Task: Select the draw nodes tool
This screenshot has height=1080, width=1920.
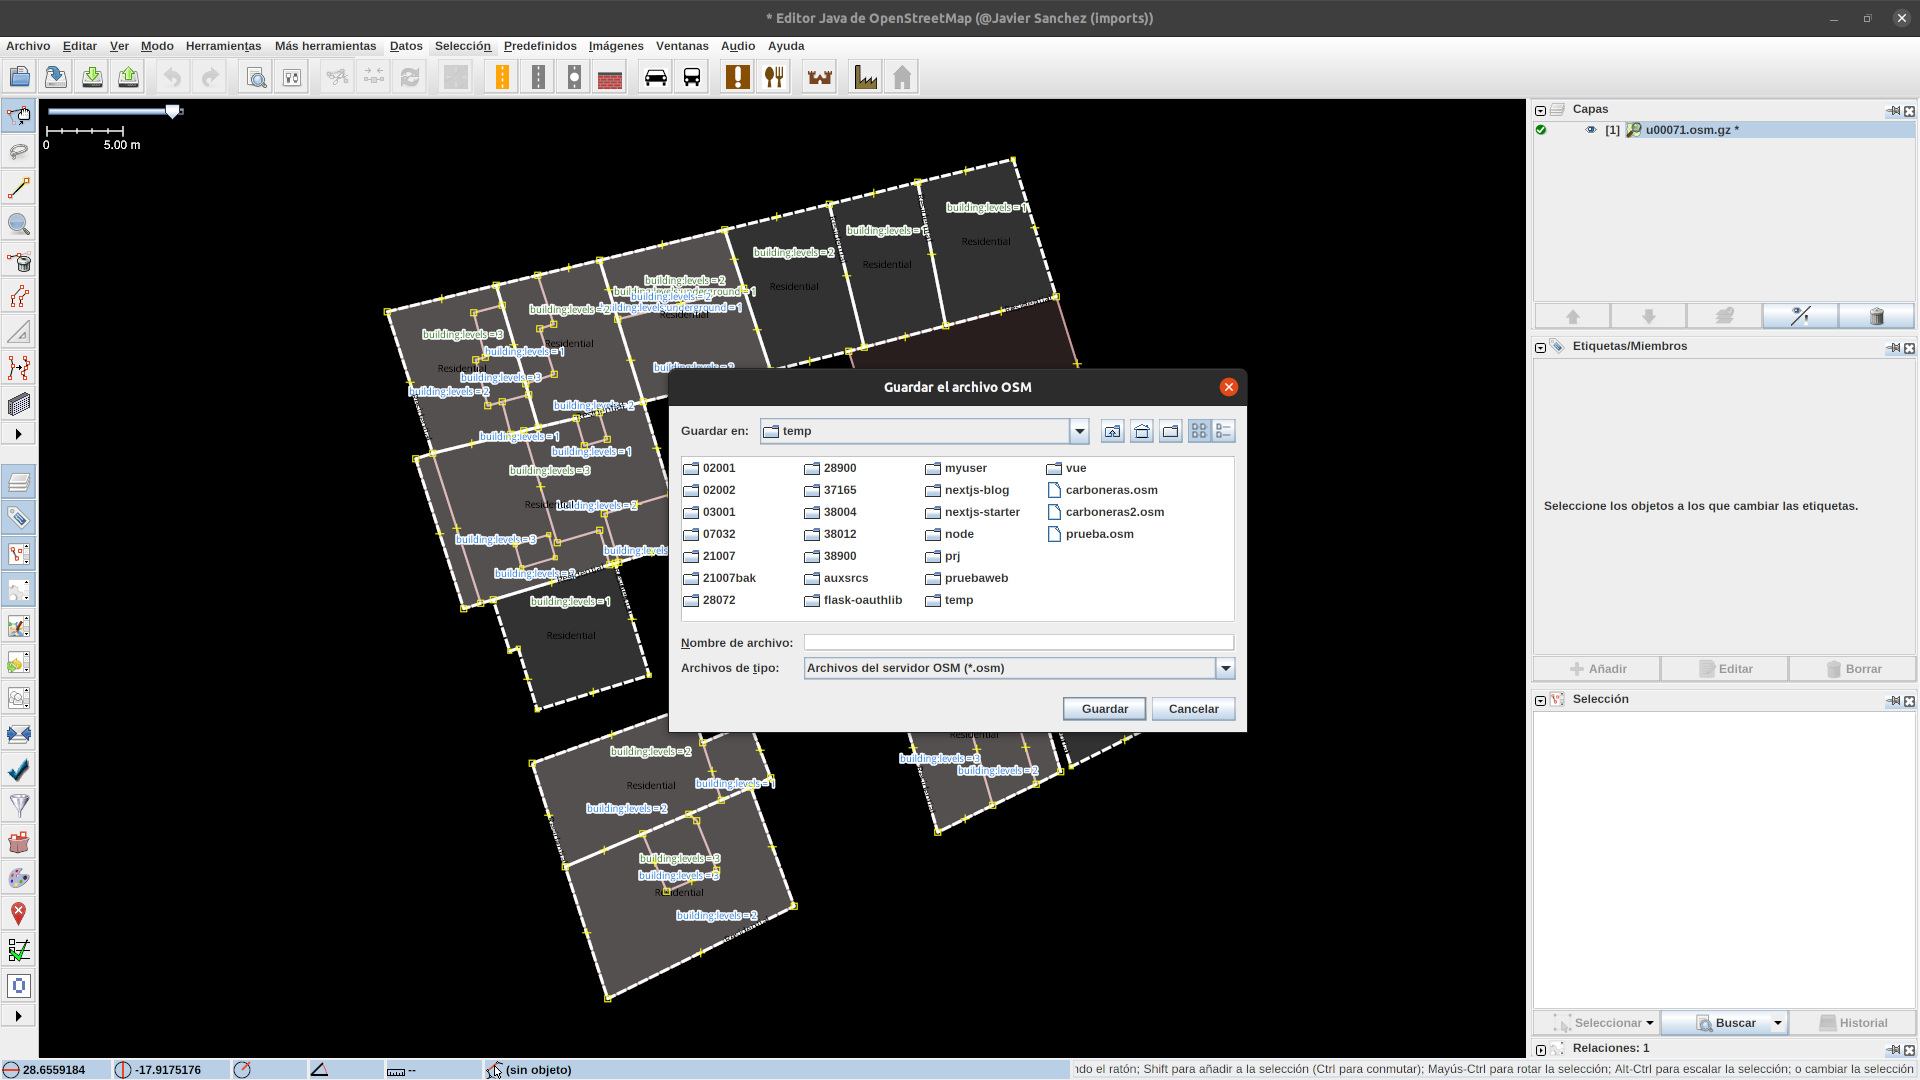Action: coord(18,188)
